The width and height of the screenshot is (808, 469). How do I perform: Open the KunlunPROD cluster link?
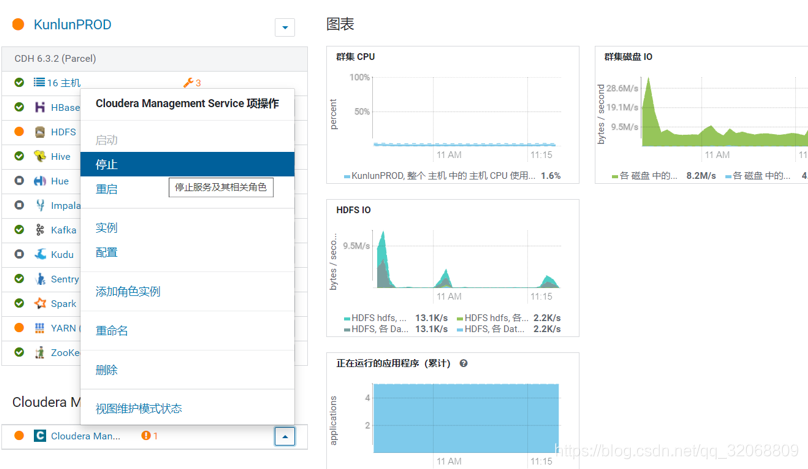72,25
